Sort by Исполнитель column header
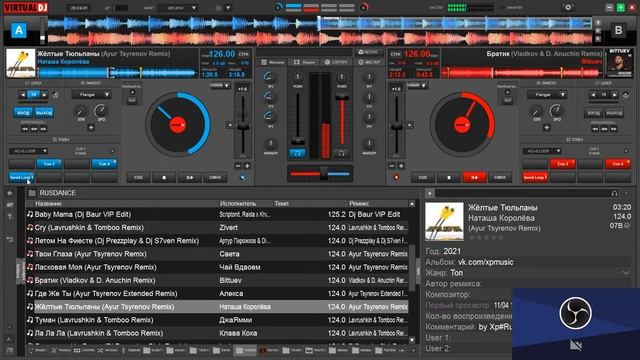The image size is (640, 360). pyautogui.click(x=238, y=203)
